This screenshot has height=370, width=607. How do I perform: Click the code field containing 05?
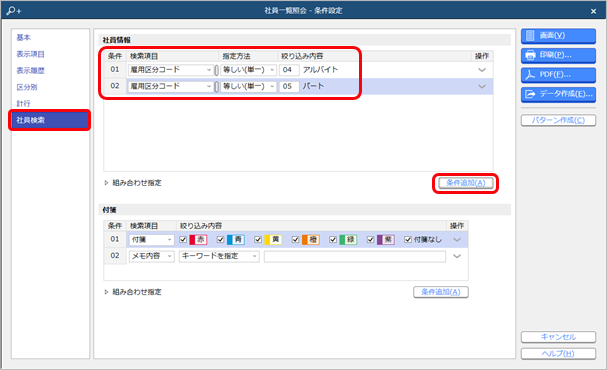289,86
